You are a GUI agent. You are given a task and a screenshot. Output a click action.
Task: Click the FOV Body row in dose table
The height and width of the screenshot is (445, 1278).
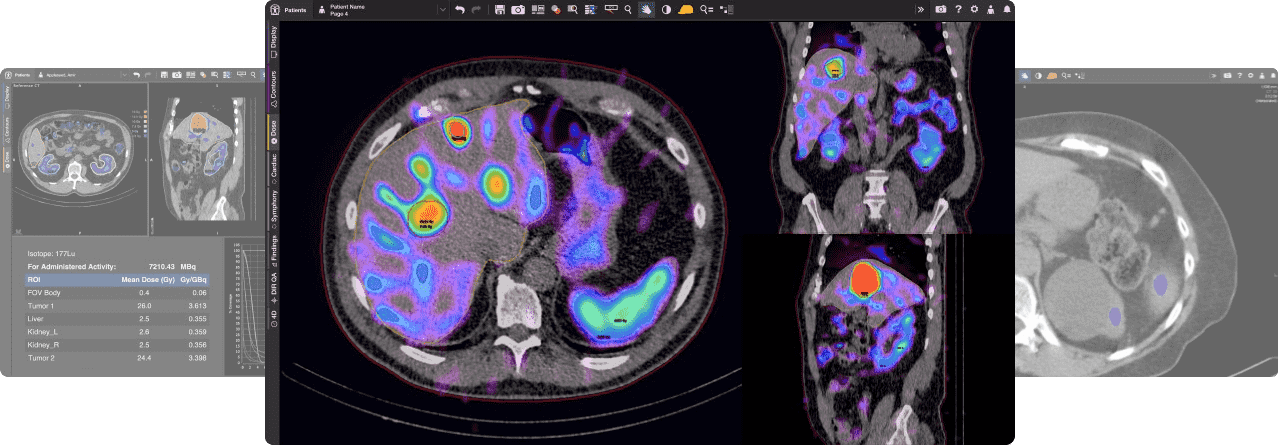coord(115,292)
